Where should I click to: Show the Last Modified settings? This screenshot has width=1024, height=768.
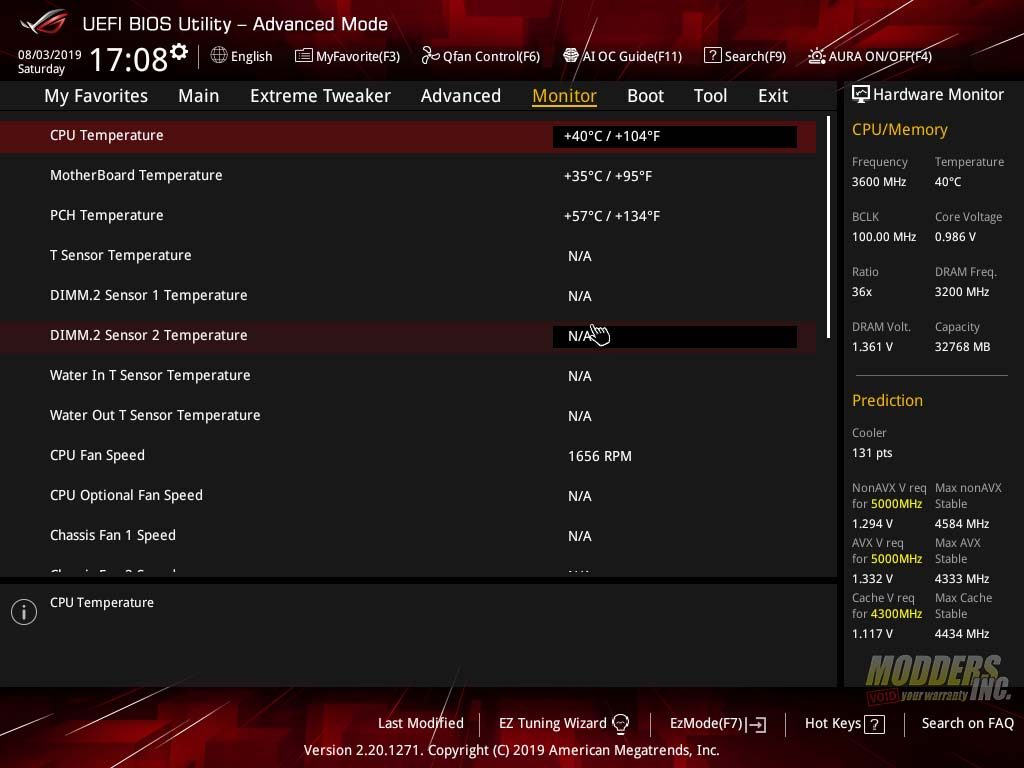420,723
